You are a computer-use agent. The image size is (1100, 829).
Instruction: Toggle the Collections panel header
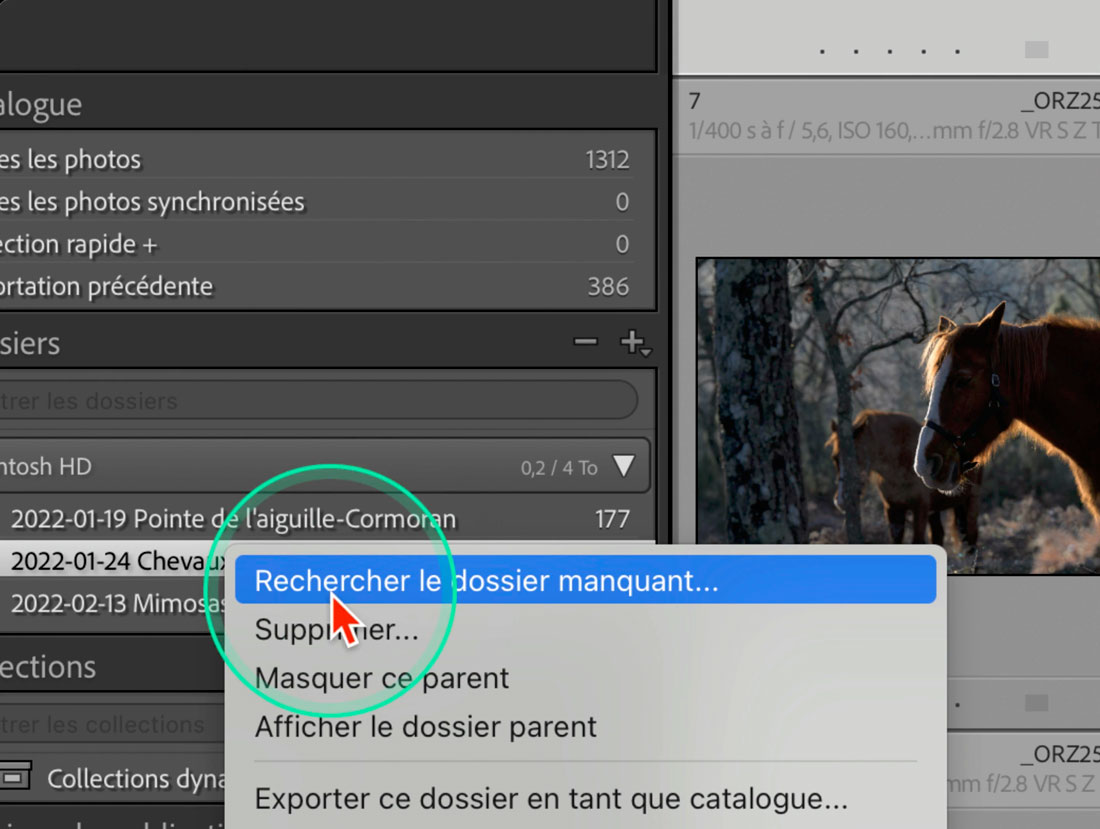(x=48, y=667)
